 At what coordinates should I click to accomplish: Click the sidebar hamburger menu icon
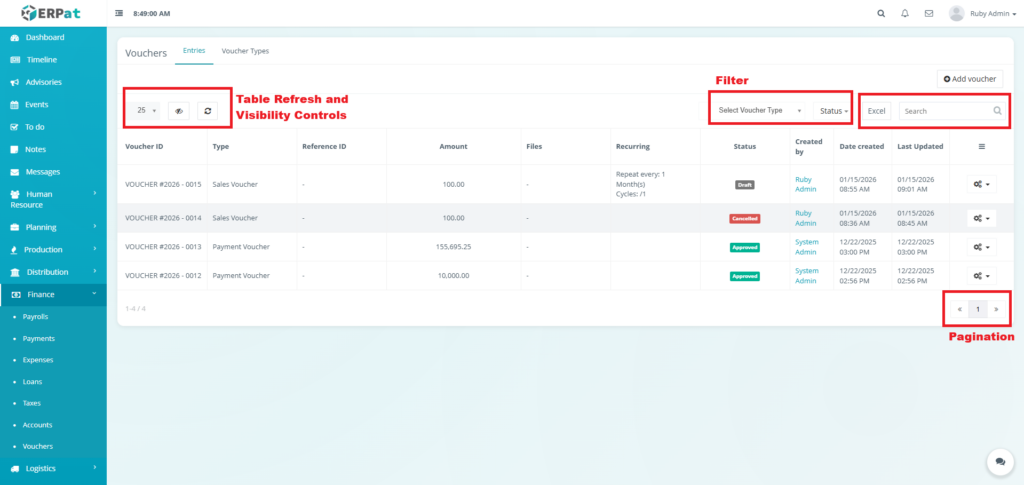[x=120, y=14]
